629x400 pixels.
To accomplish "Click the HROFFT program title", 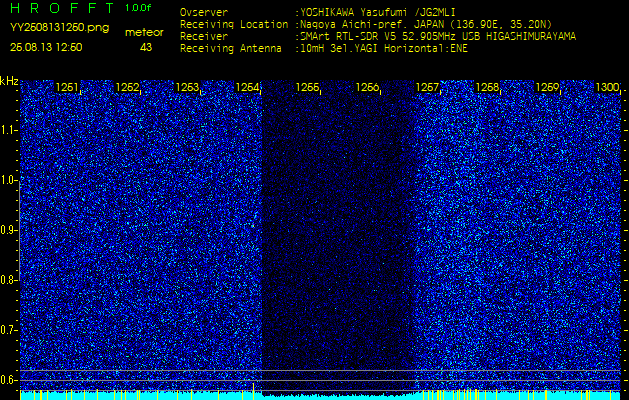I will (x=62, y=8).
